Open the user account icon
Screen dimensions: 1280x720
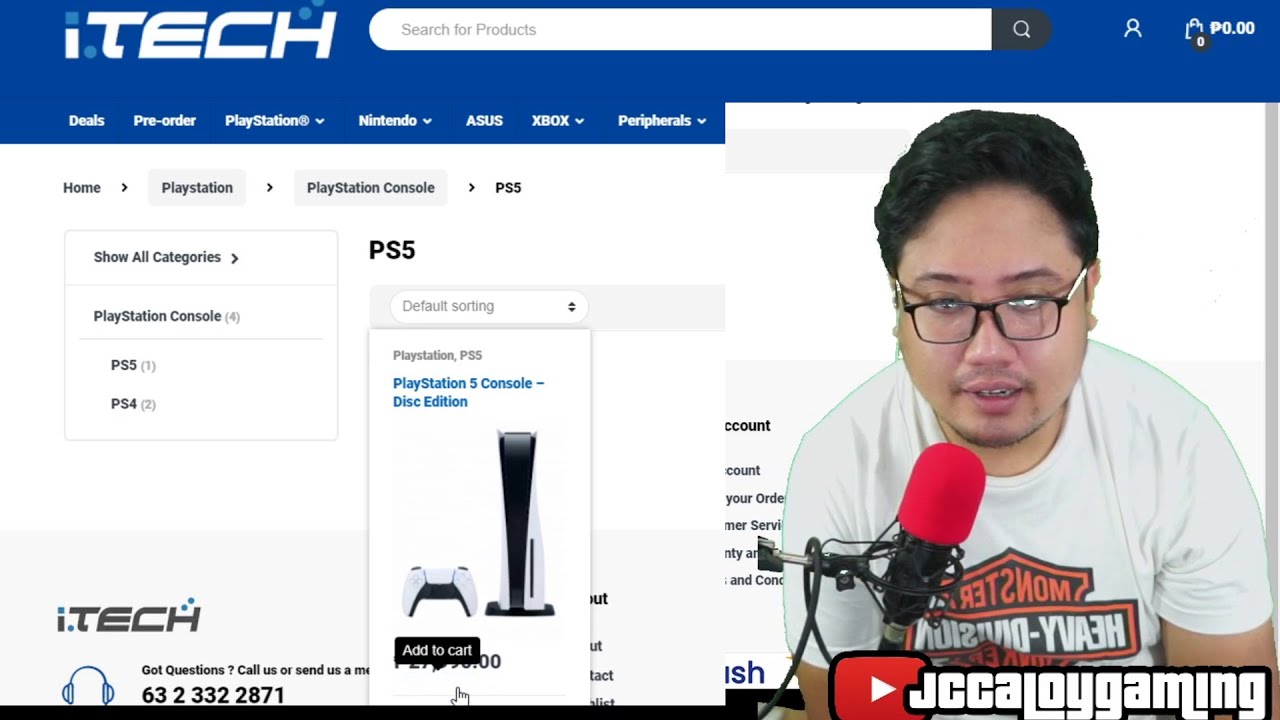(x=1132, y=29)
